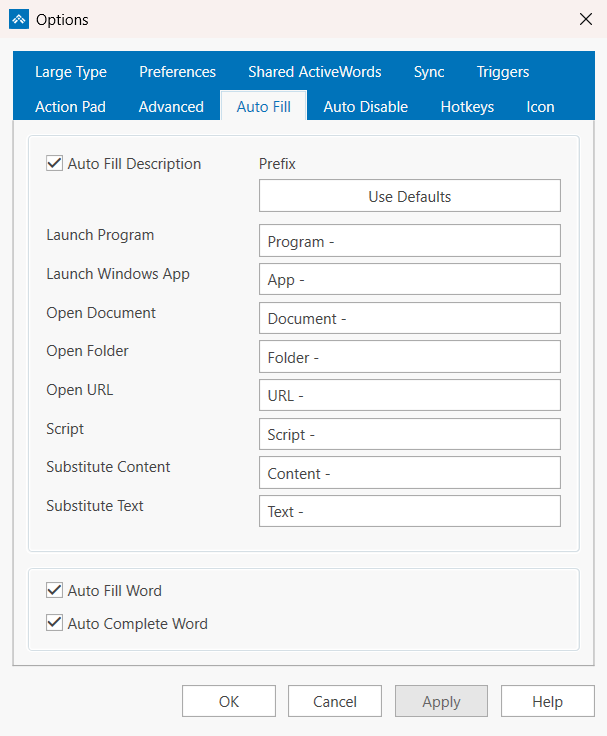Edit the Open URL prefix field
The width and height of the screenshot is (607, 736).
point(410,395)
